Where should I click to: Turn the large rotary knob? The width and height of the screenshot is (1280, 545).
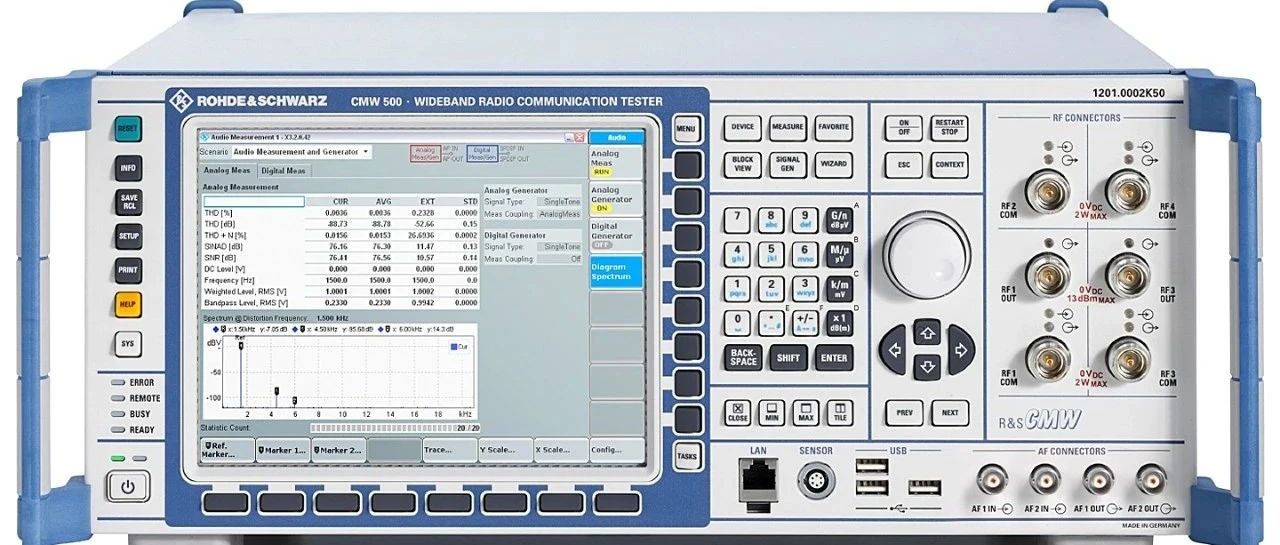927,254
